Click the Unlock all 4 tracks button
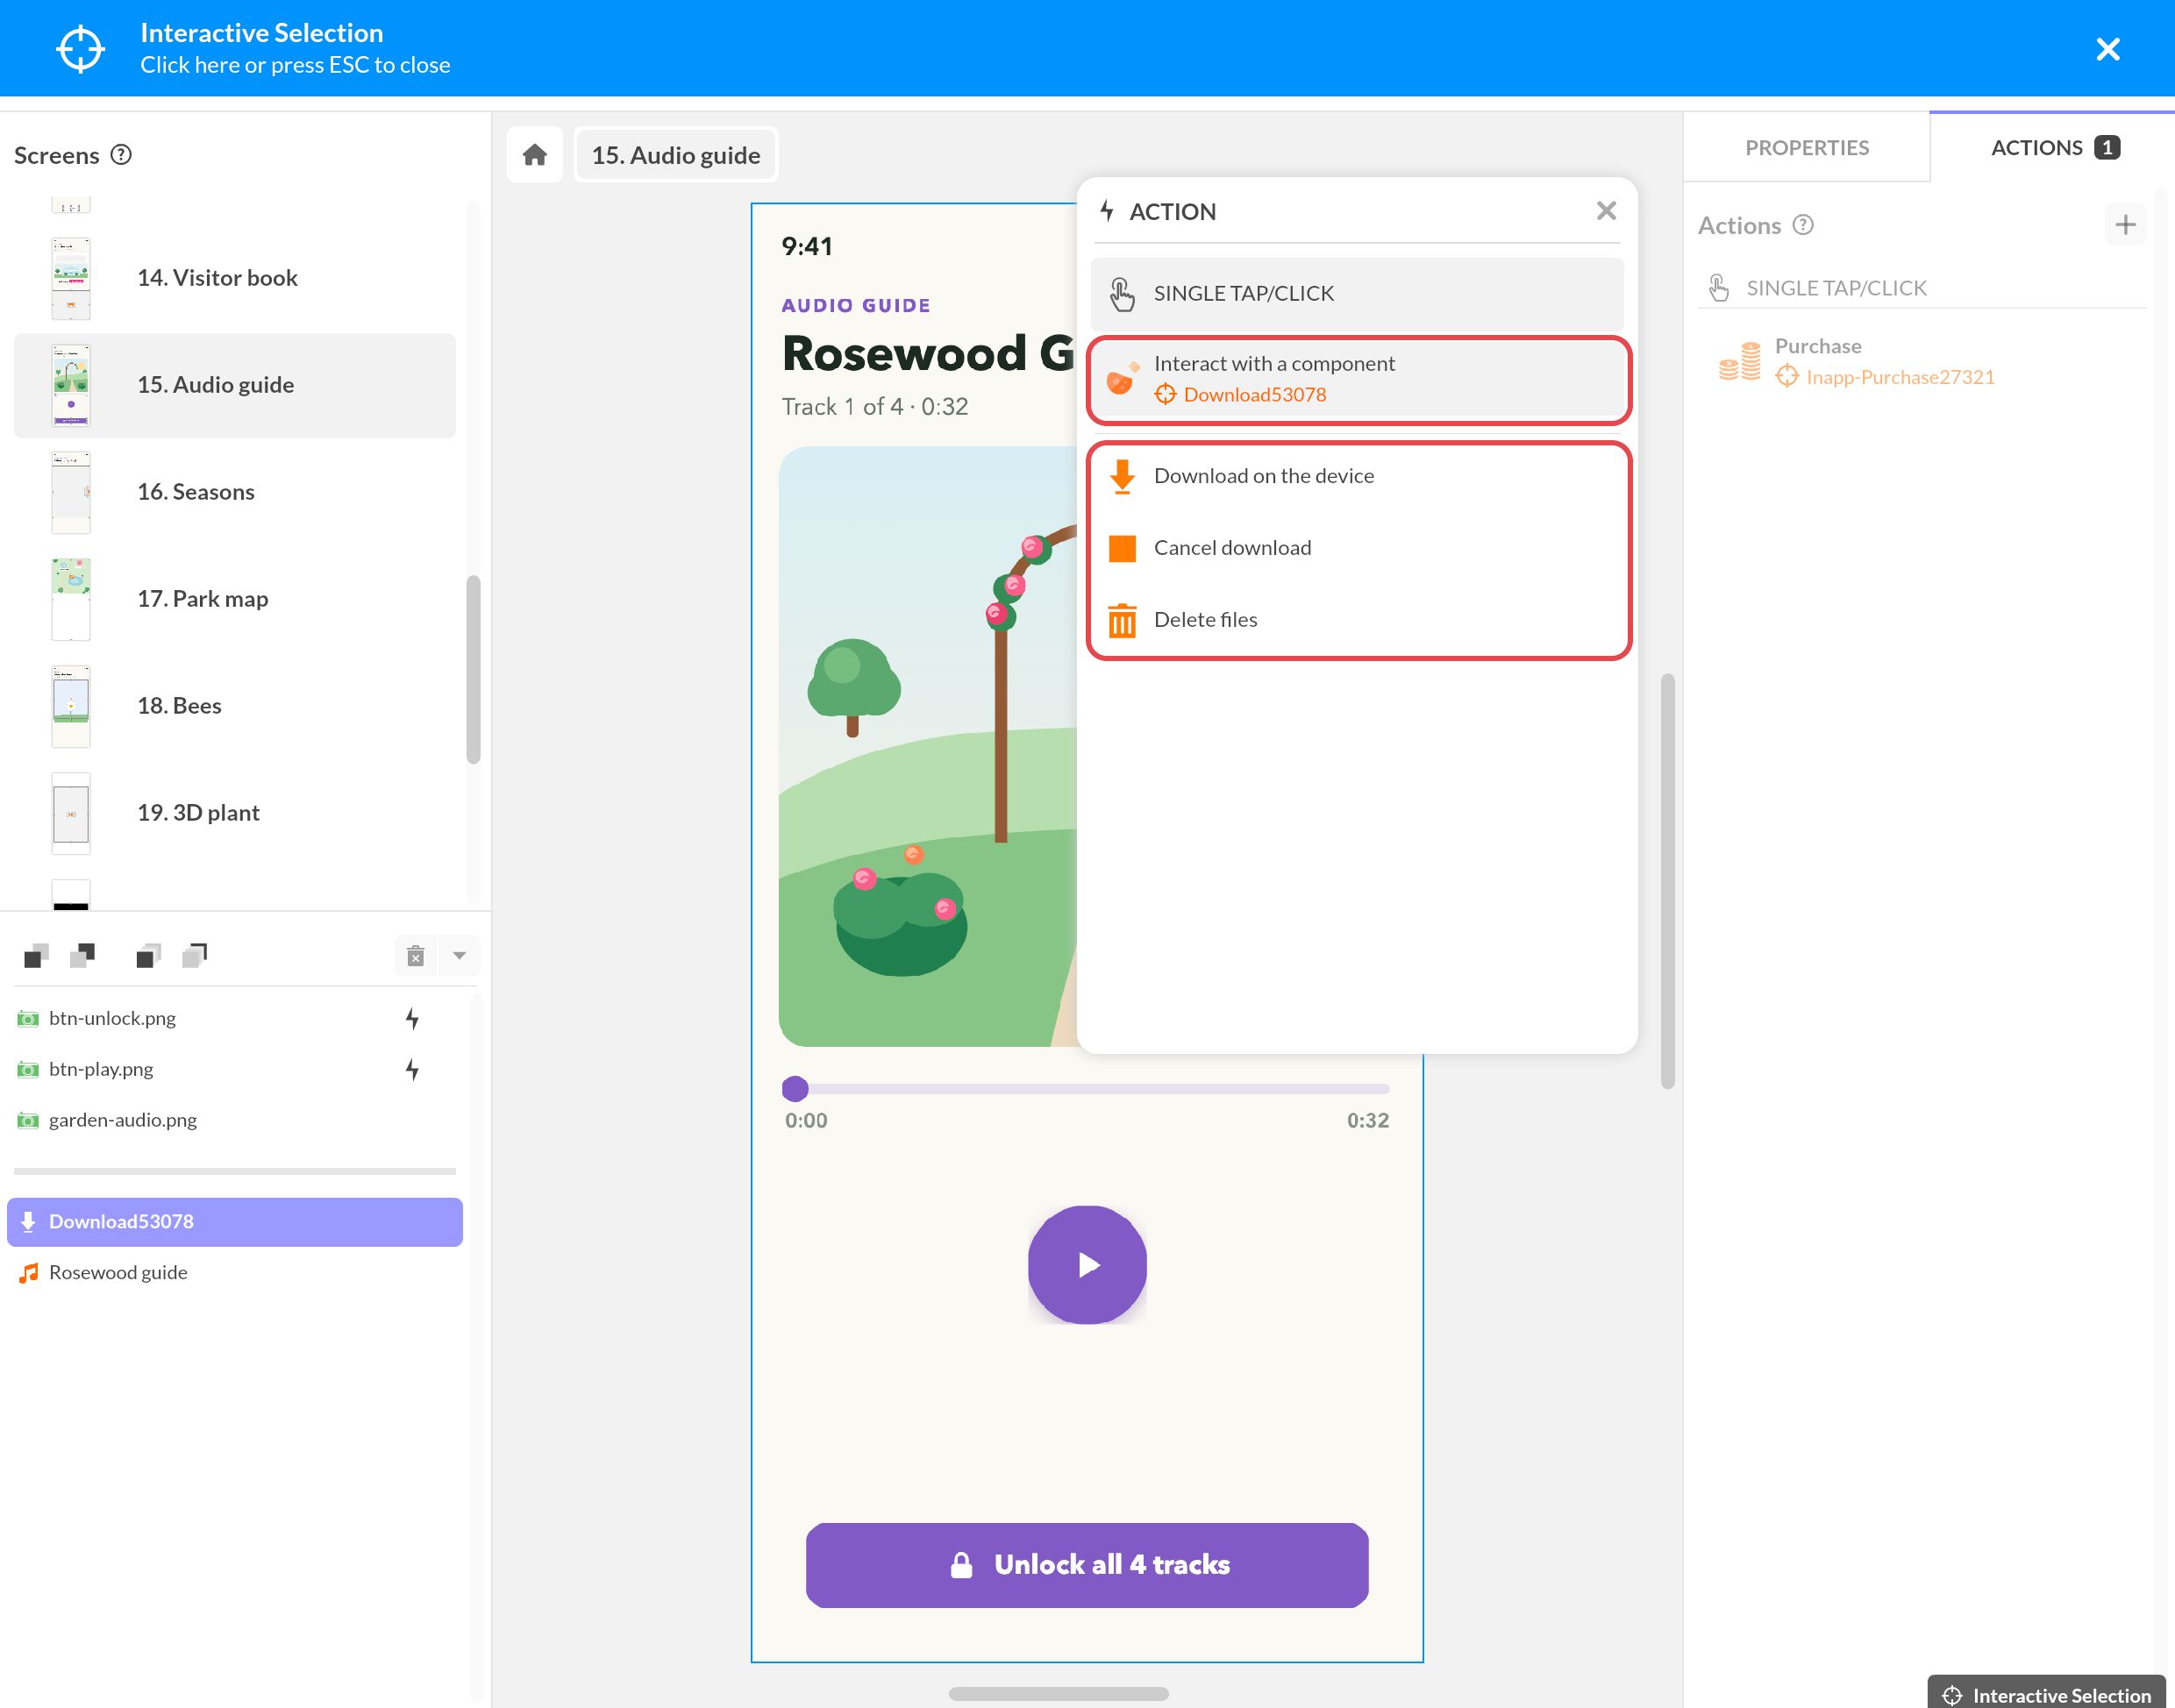Screen dimensions: 2175x1708 click(1087, 1566)
